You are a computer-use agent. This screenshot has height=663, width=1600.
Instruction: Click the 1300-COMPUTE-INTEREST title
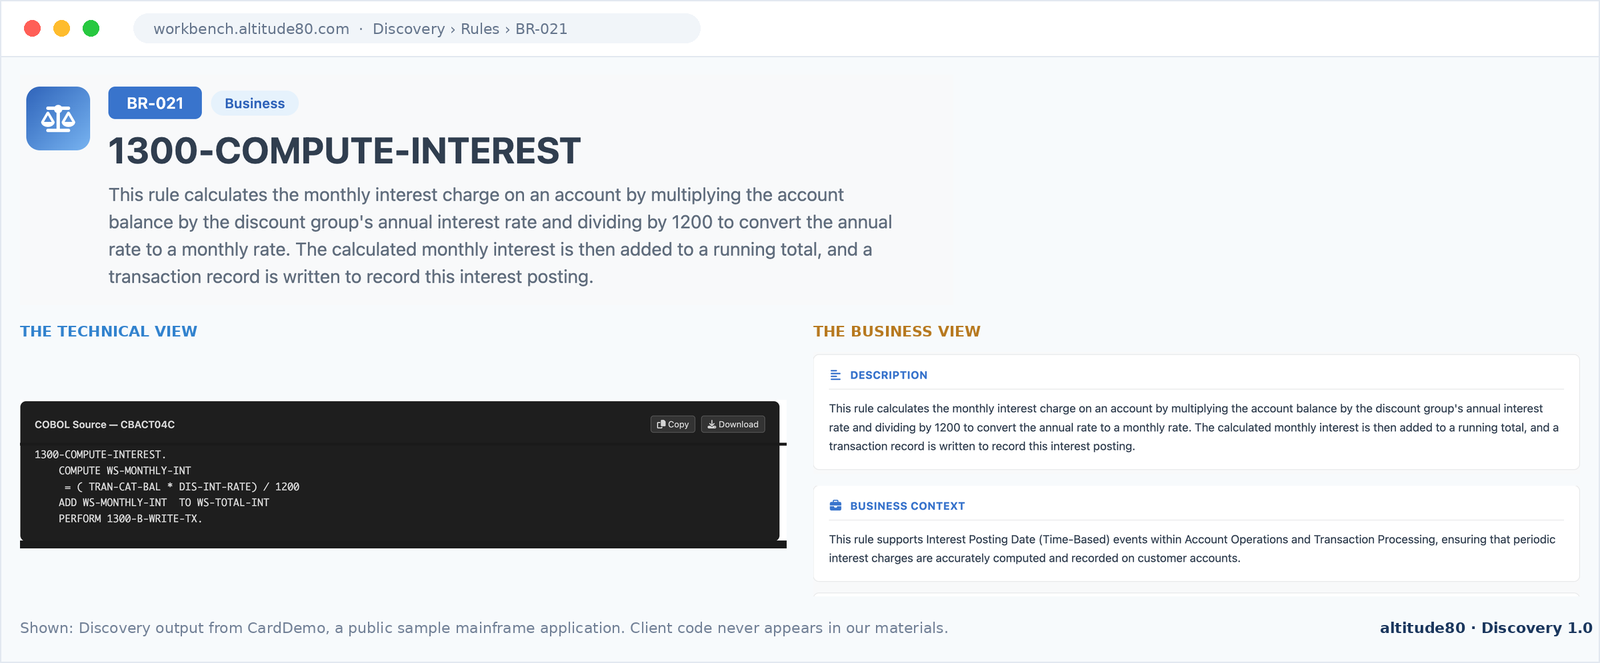click(344, 151)
